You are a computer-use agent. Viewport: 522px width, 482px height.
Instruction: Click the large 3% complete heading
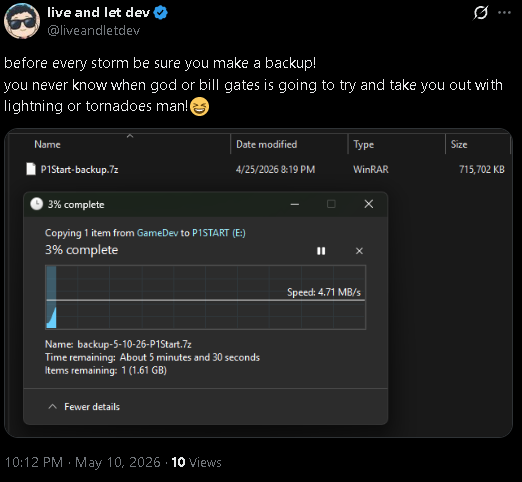pyautogui.click(x=82, y=250)
